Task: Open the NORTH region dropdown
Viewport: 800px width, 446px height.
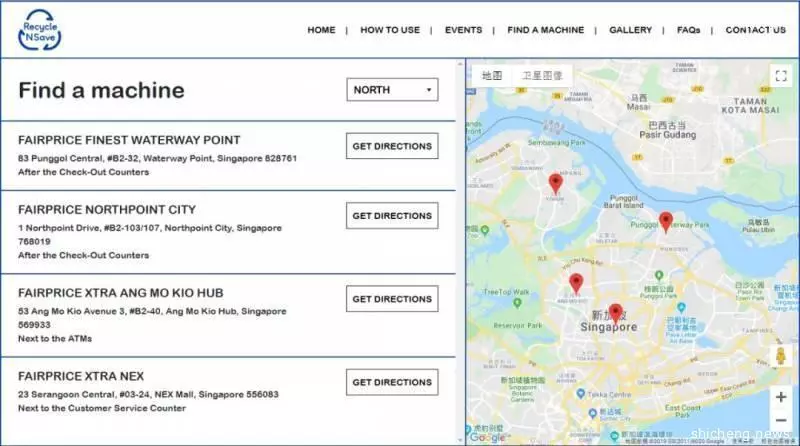Action: (392, 90)
